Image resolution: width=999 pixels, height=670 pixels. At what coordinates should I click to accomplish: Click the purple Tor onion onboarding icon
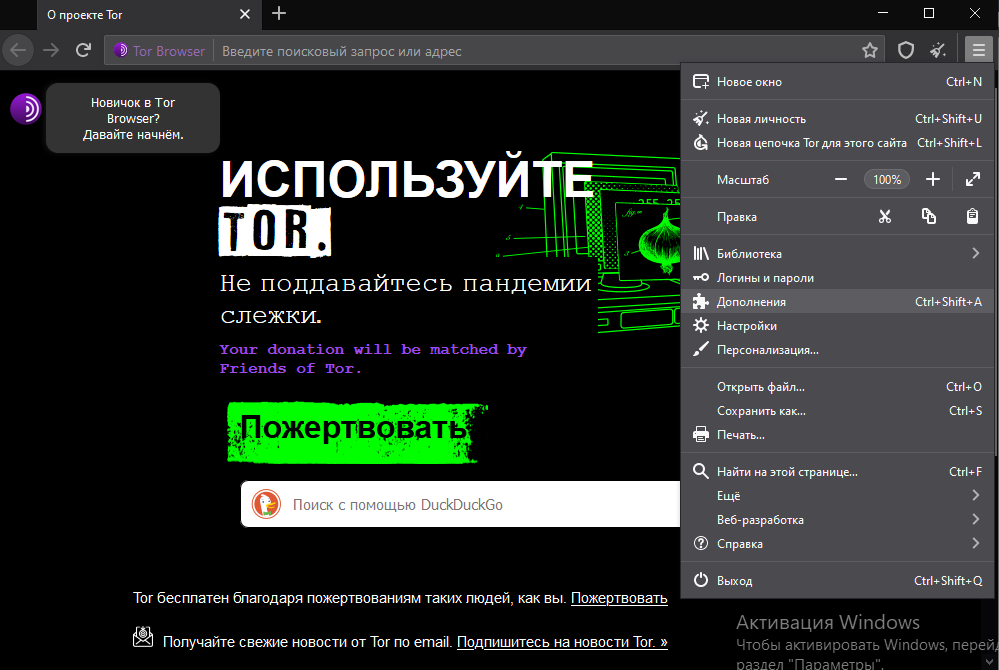26,108
